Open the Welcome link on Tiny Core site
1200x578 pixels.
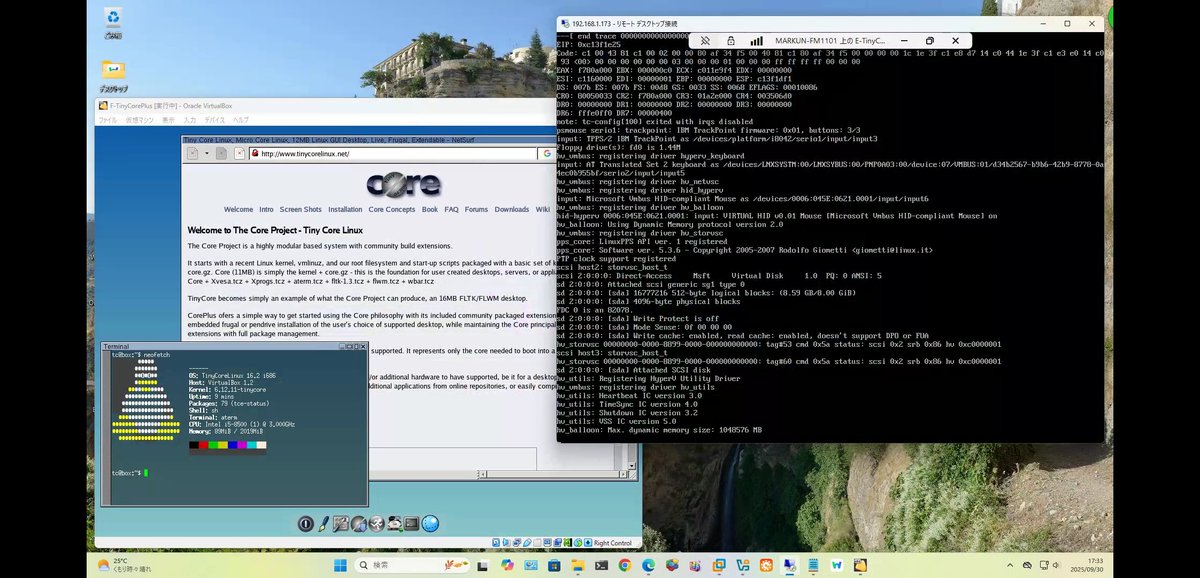point(238,209)
